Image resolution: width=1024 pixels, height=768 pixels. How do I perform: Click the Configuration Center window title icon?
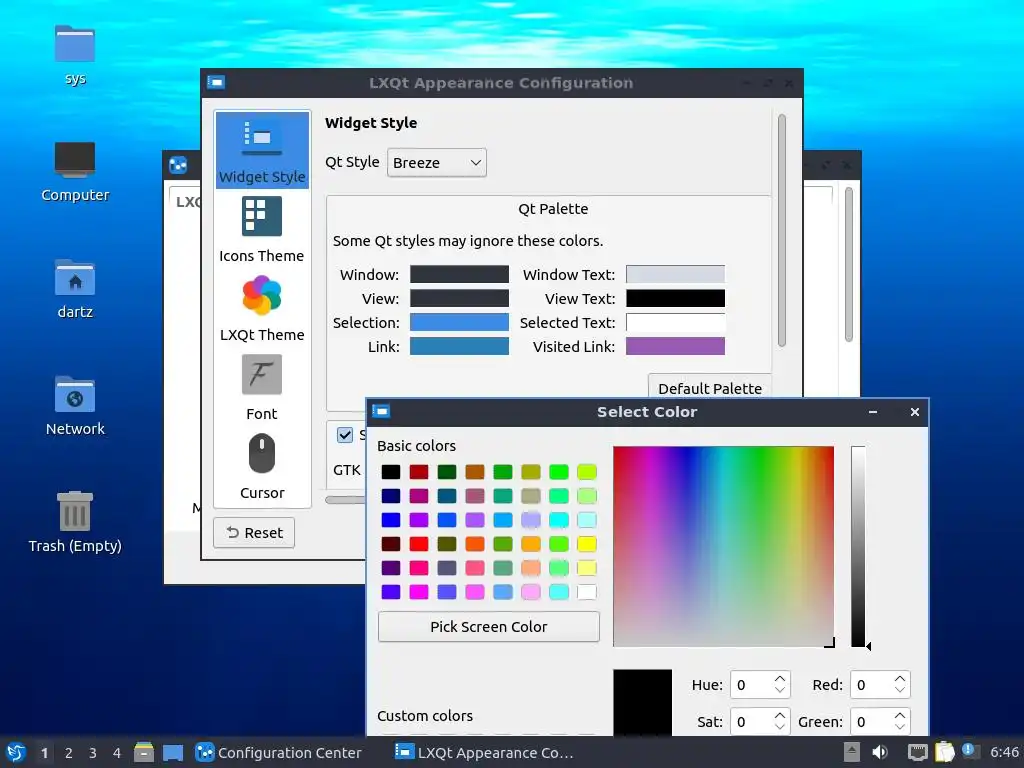tap(178, 165)
